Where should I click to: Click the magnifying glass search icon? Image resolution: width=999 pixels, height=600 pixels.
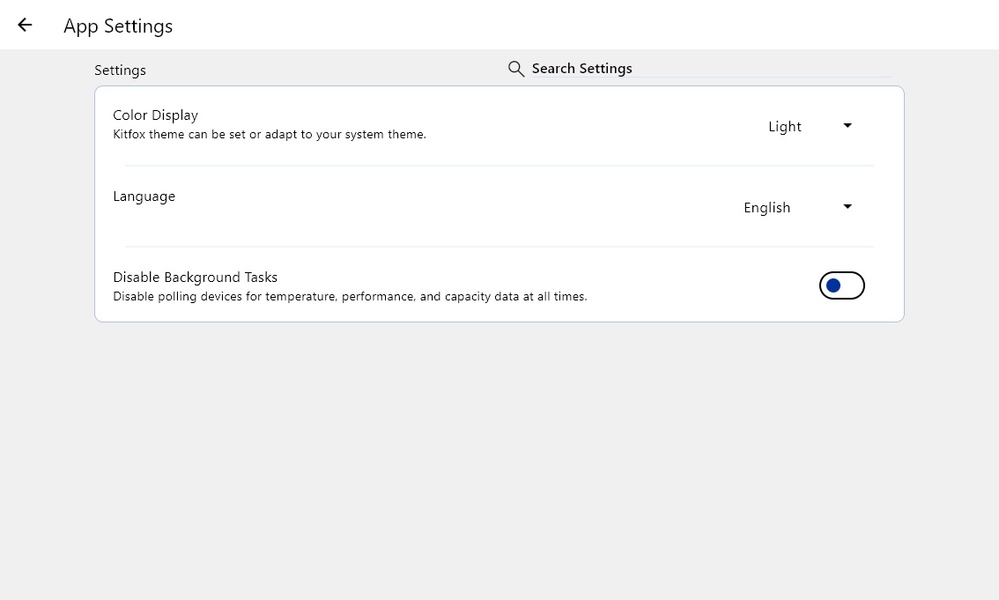click(x=516, y=69)
